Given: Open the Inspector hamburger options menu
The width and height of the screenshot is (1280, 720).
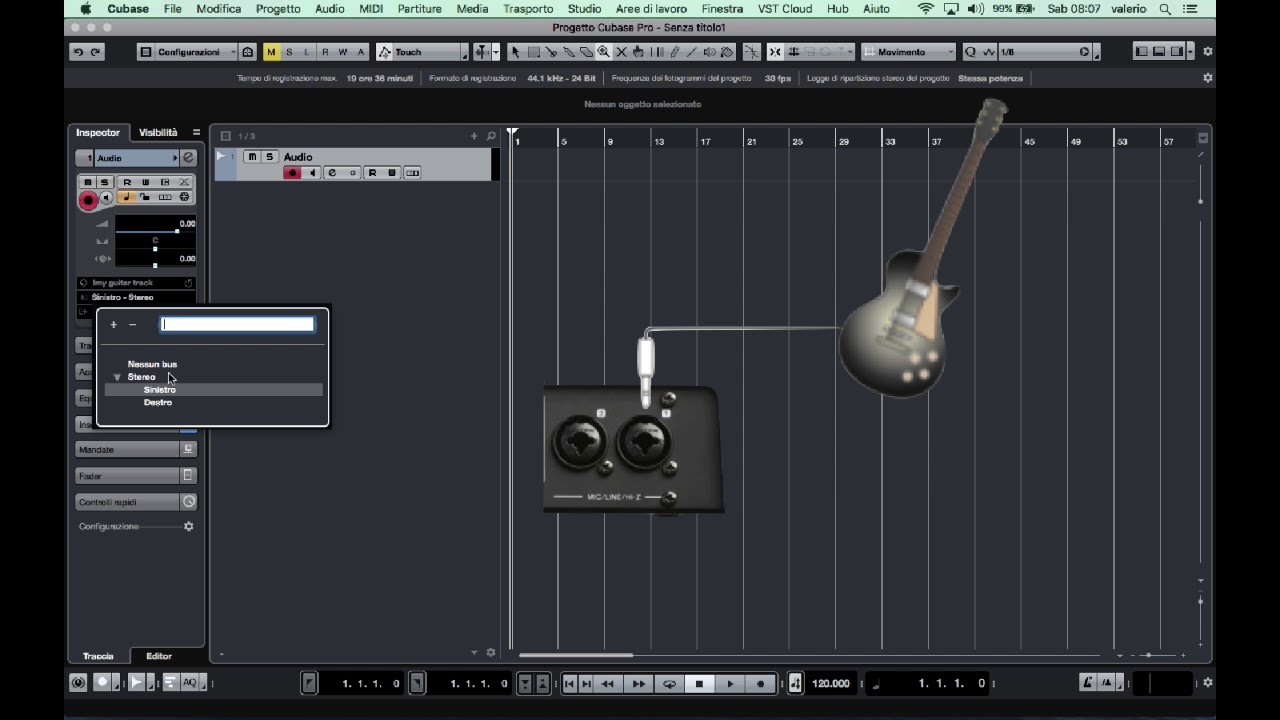Looking at the screenshot, I should [196, 132].
